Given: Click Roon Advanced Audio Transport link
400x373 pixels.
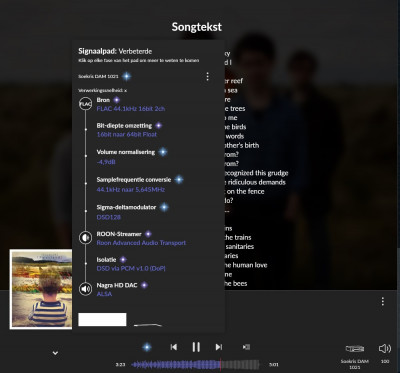Looking at the screenshot, I should [x=141, y=243].
